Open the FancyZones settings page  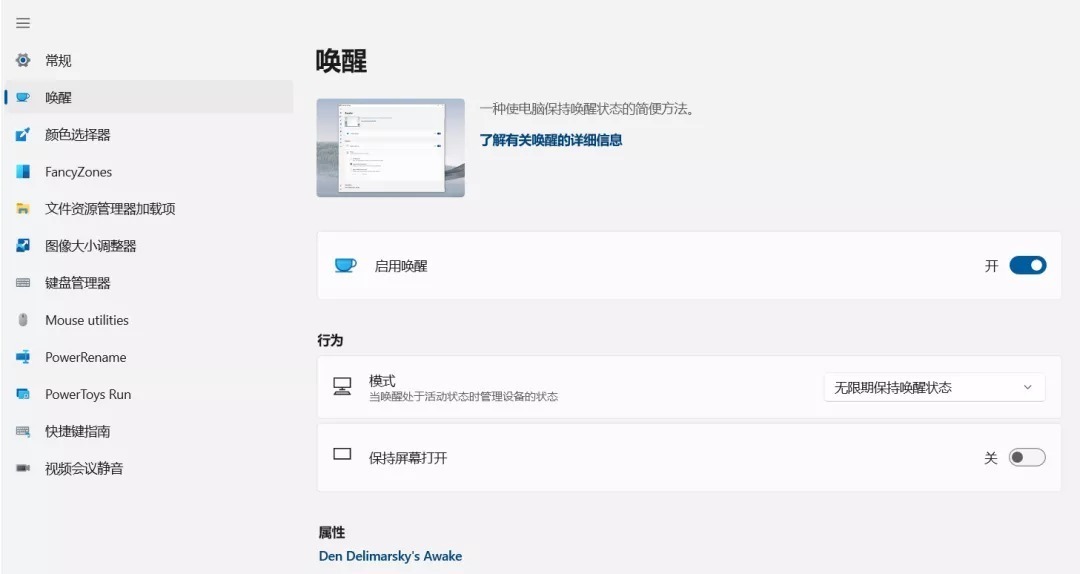(x=149, y=172)
